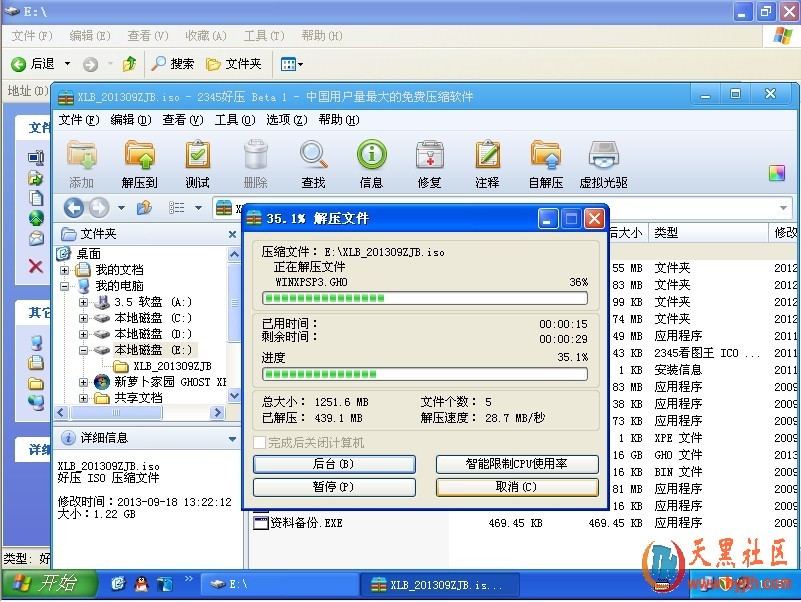Select the 修复 (Repair) toolbar icon
This screenshot has height=602, width=801.
429,163
